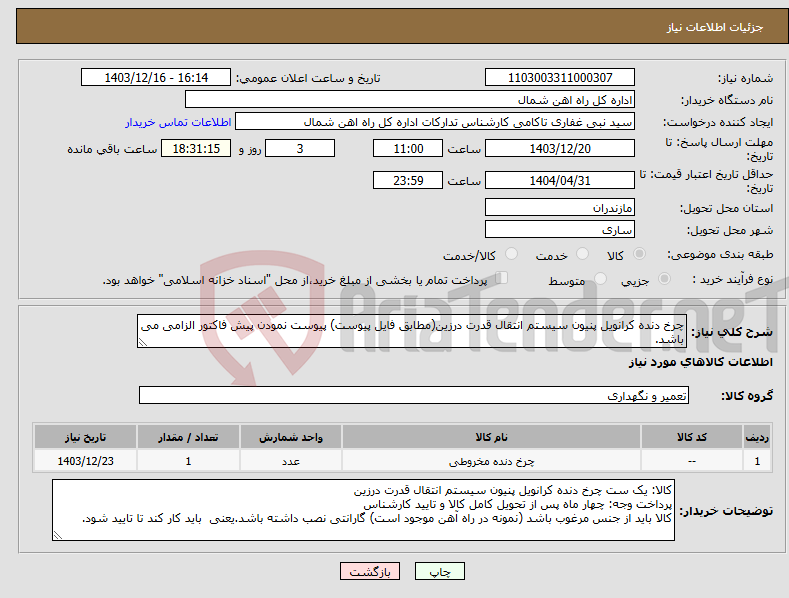Click the resize handle of buyer notes textarea
Viewport: 789px width, 598px height.
tap(58, 536)
